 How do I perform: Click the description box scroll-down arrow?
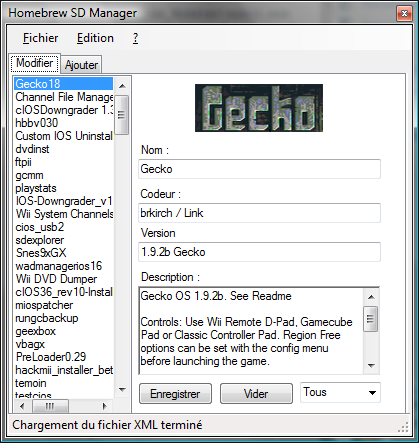pos(371,366)
